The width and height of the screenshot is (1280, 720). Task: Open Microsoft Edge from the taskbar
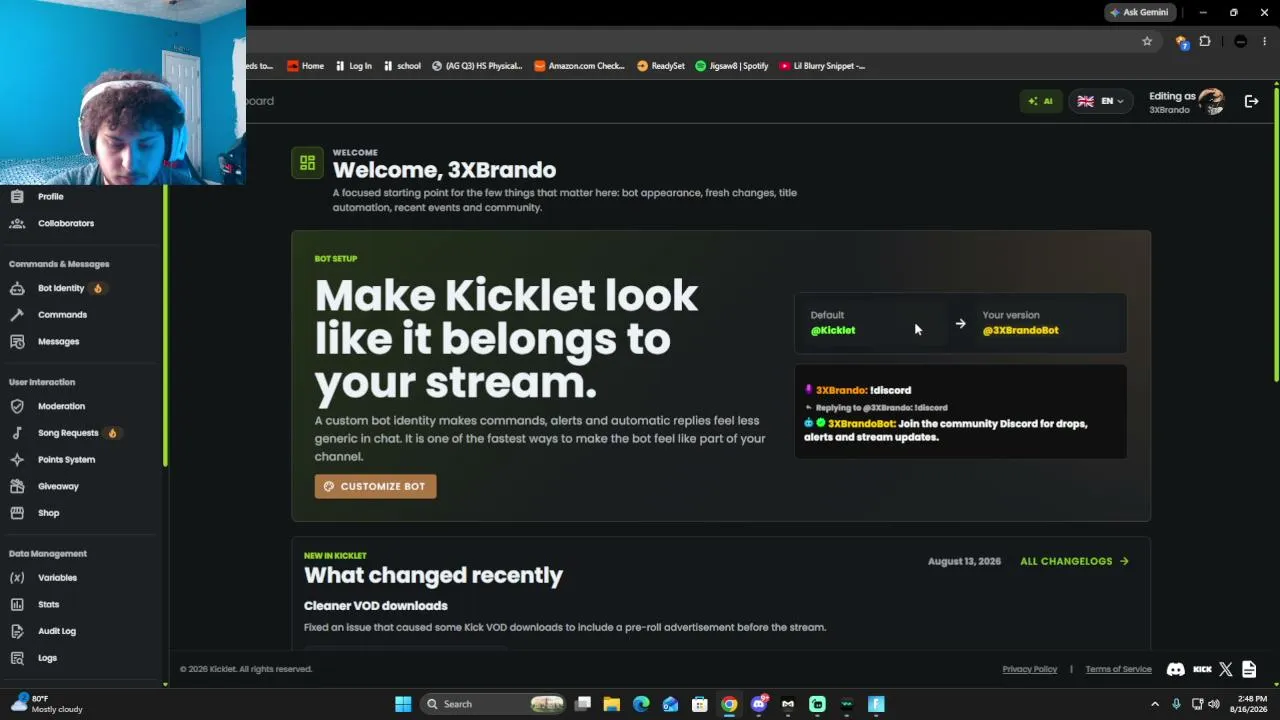coord(641,704)
